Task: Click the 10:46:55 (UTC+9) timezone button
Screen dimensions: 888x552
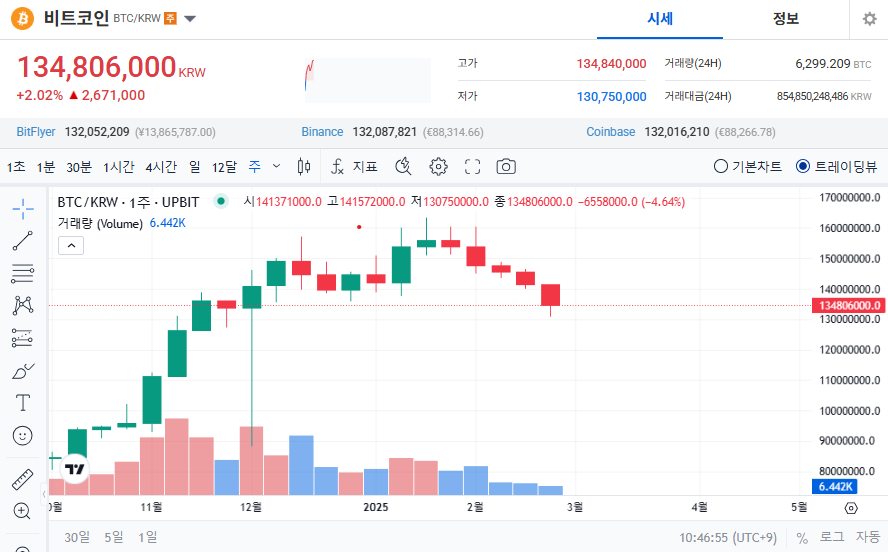Action: click(728, 537)
